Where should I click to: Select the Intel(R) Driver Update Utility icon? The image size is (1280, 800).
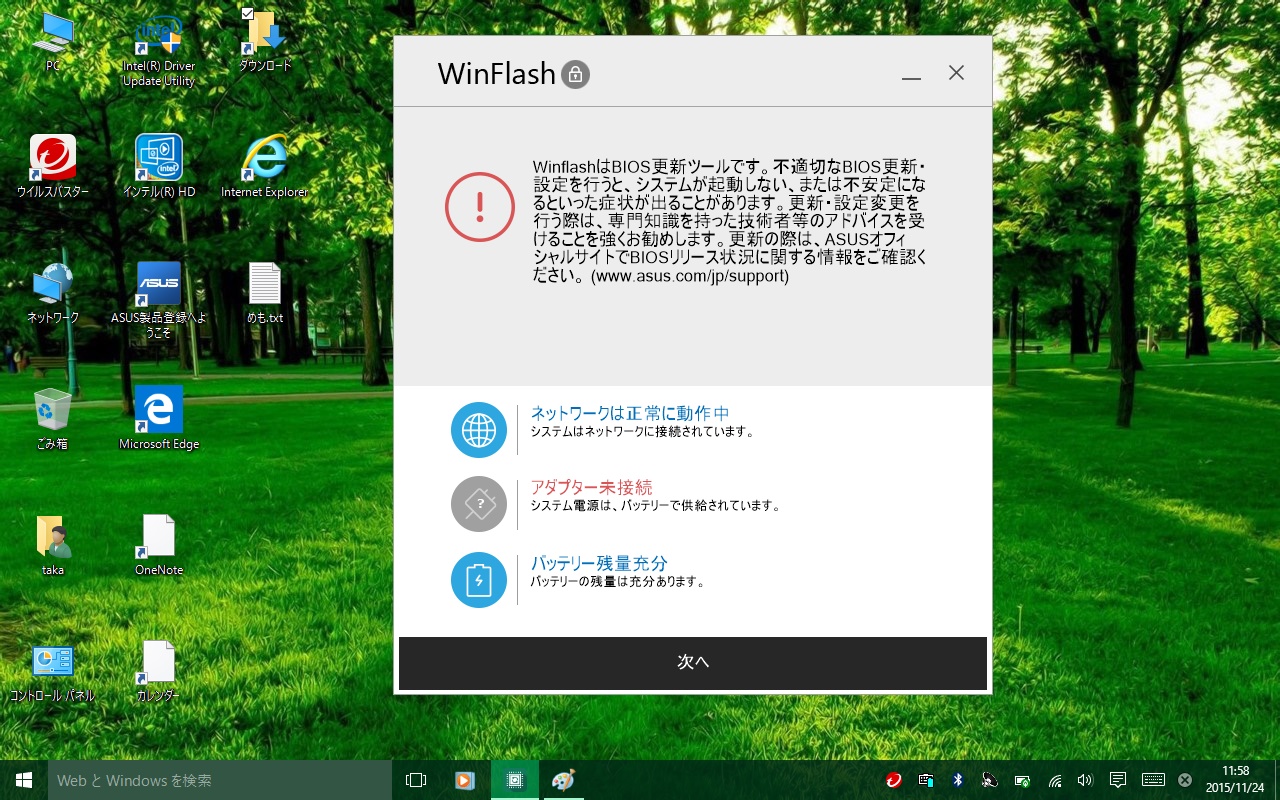[158, 50]
